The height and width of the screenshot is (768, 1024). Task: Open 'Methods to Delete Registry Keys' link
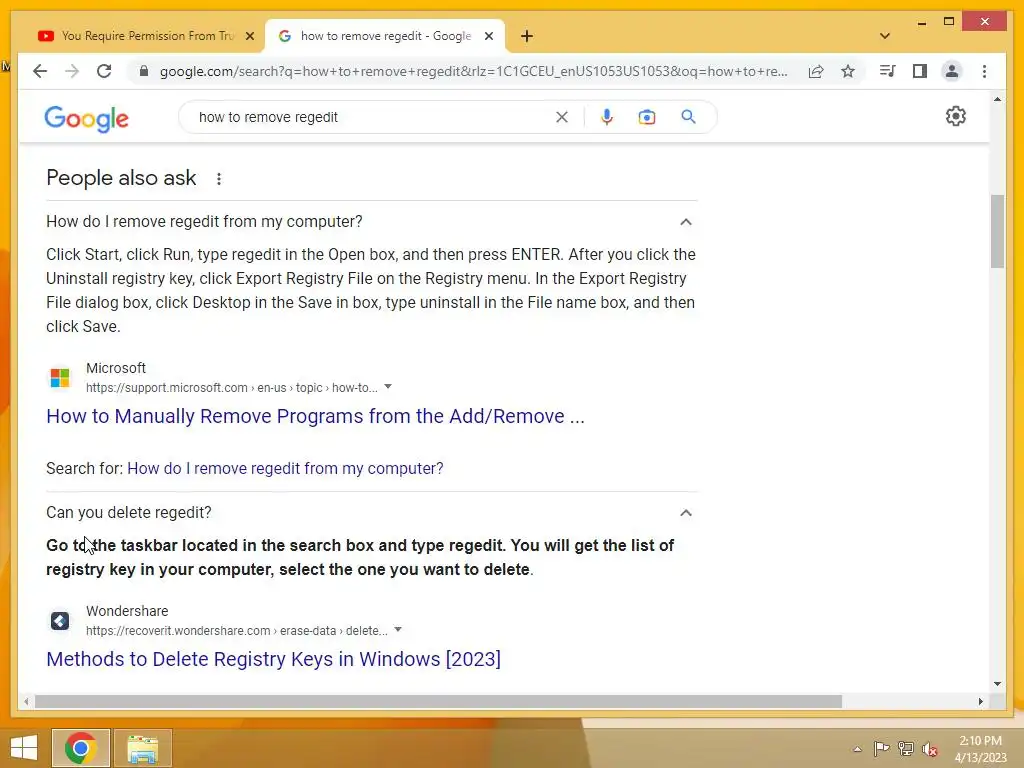pyautogui.click(x=274, y=659)
